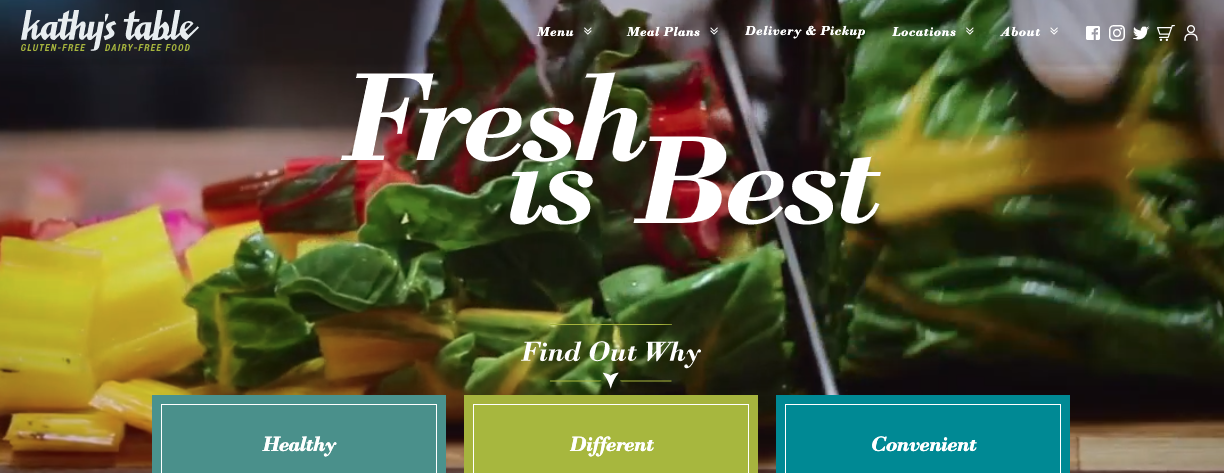Click the down arrow below Find Out Why
Viewport: 1224px width, 473px height.
click(x=610, y=380)
